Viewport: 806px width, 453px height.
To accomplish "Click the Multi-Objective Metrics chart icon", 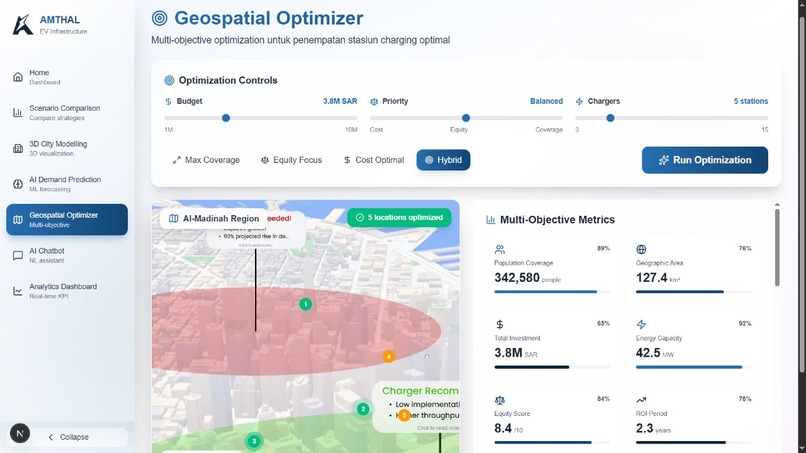I will coord(490,220).
